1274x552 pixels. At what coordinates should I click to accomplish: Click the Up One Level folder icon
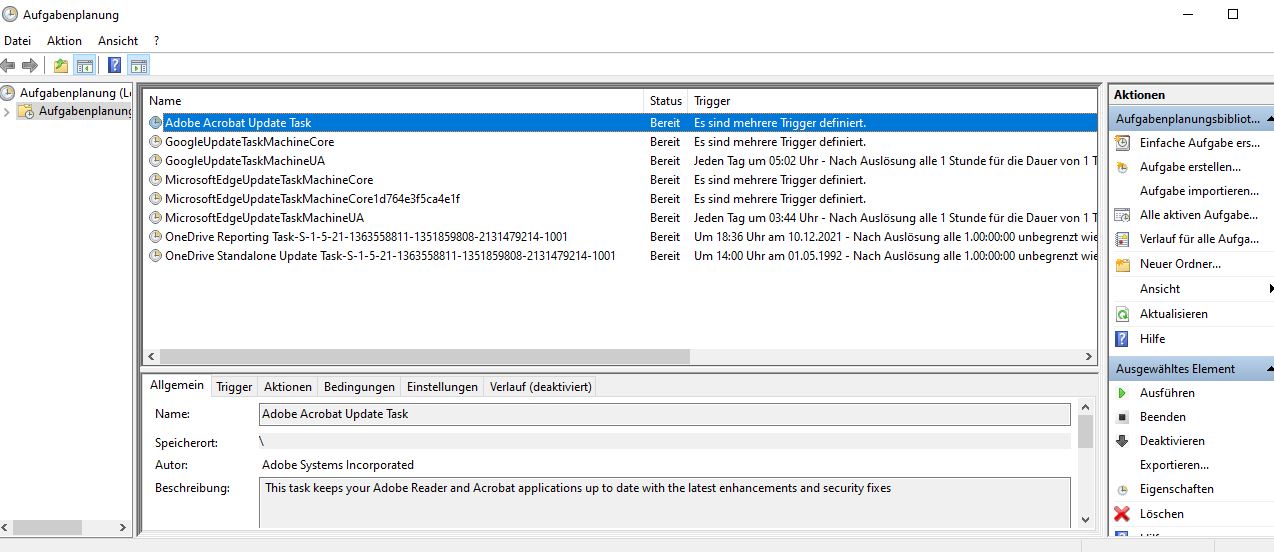[x=61, y=66]
